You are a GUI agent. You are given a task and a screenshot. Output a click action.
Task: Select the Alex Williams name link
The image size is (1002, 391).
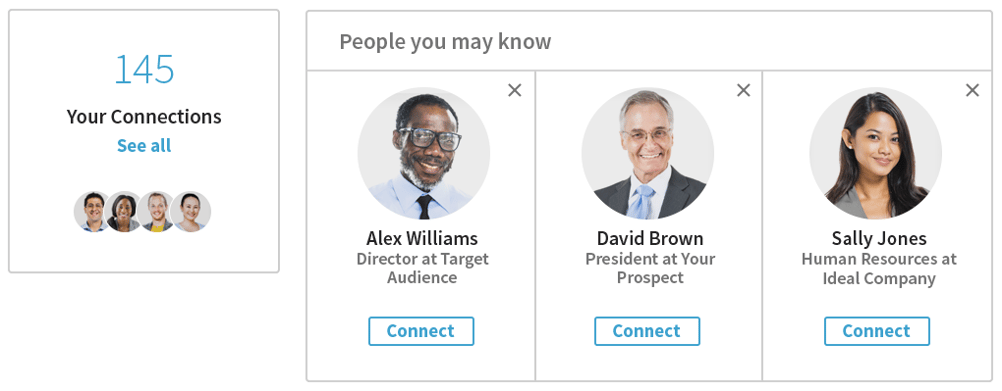(x=422, y=238)
